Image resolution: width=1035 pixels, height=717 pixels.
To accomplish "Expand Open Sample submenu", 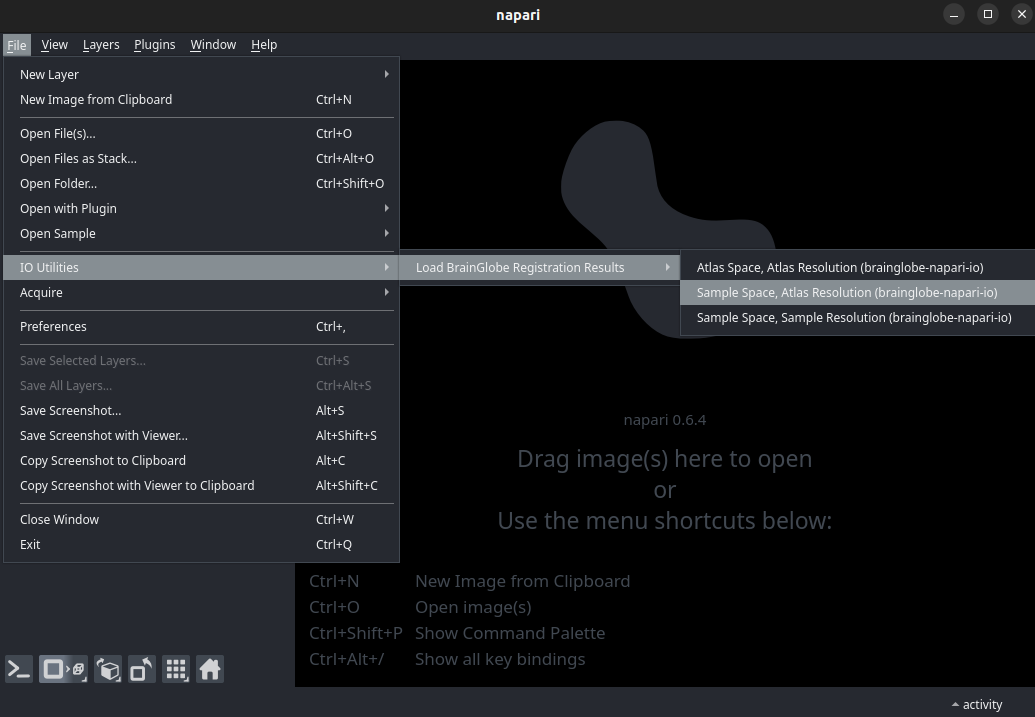I will coord(201,234).
